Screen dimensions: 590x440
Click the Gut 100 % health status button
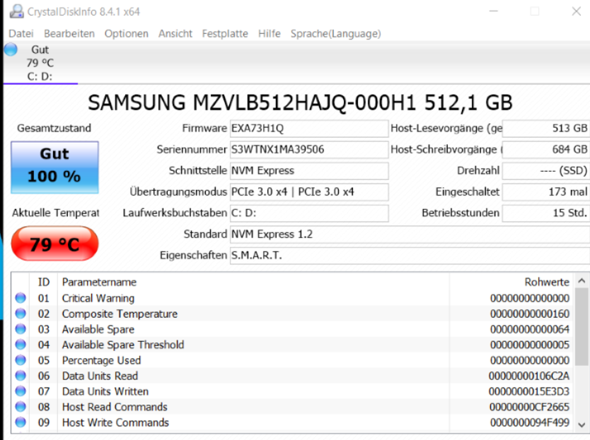(55, 167)
